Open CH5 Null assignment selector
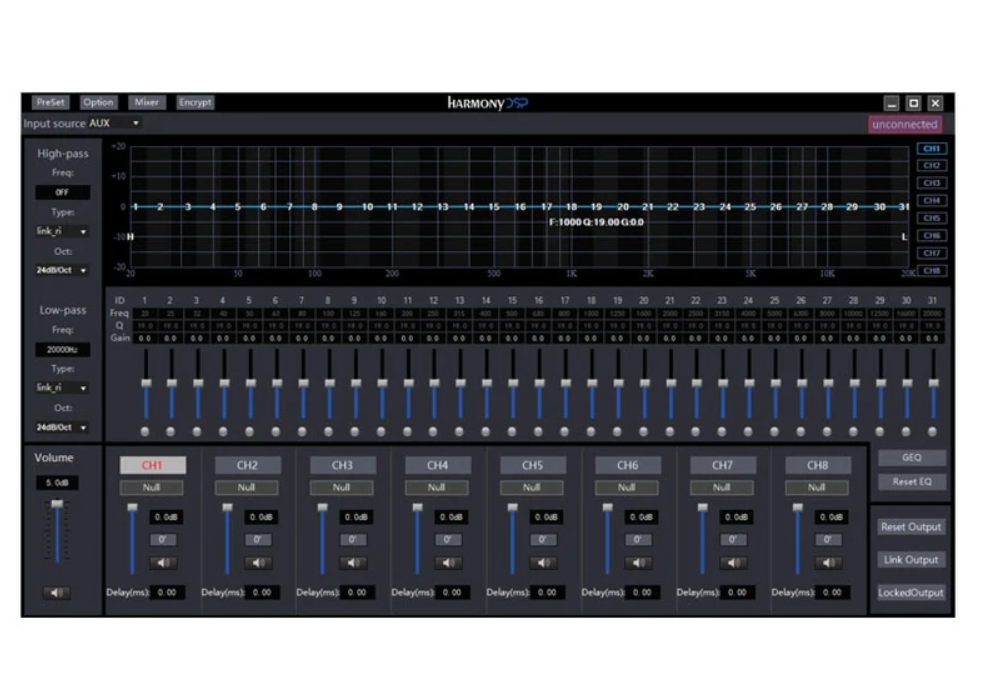990x697 pixels. click(532, 487)
